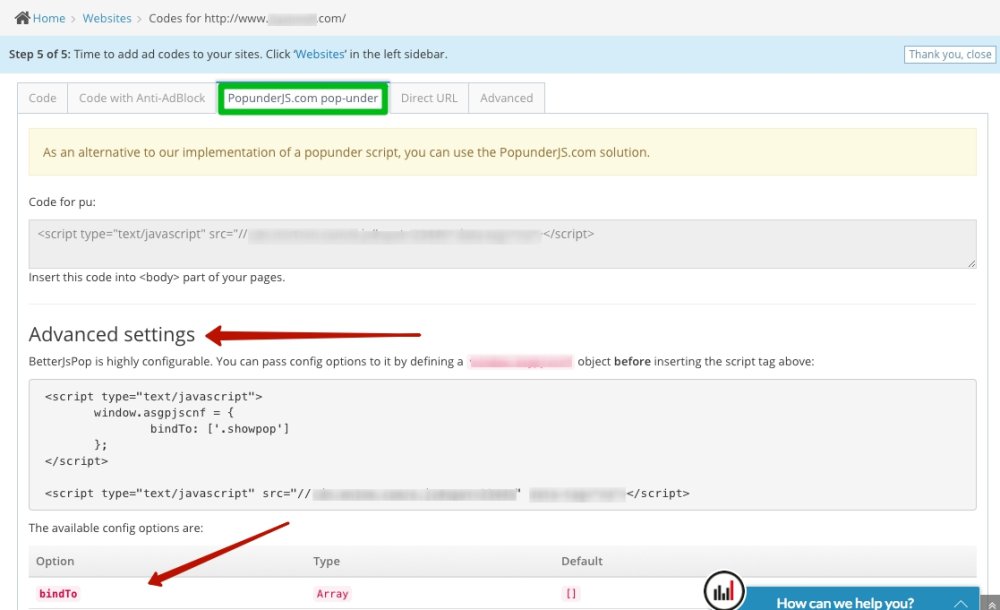The width and height of the screenshot is (1000, 610).
Task: Open the Code with Anti-AdBlock tab
Action: tap(142, 98)
